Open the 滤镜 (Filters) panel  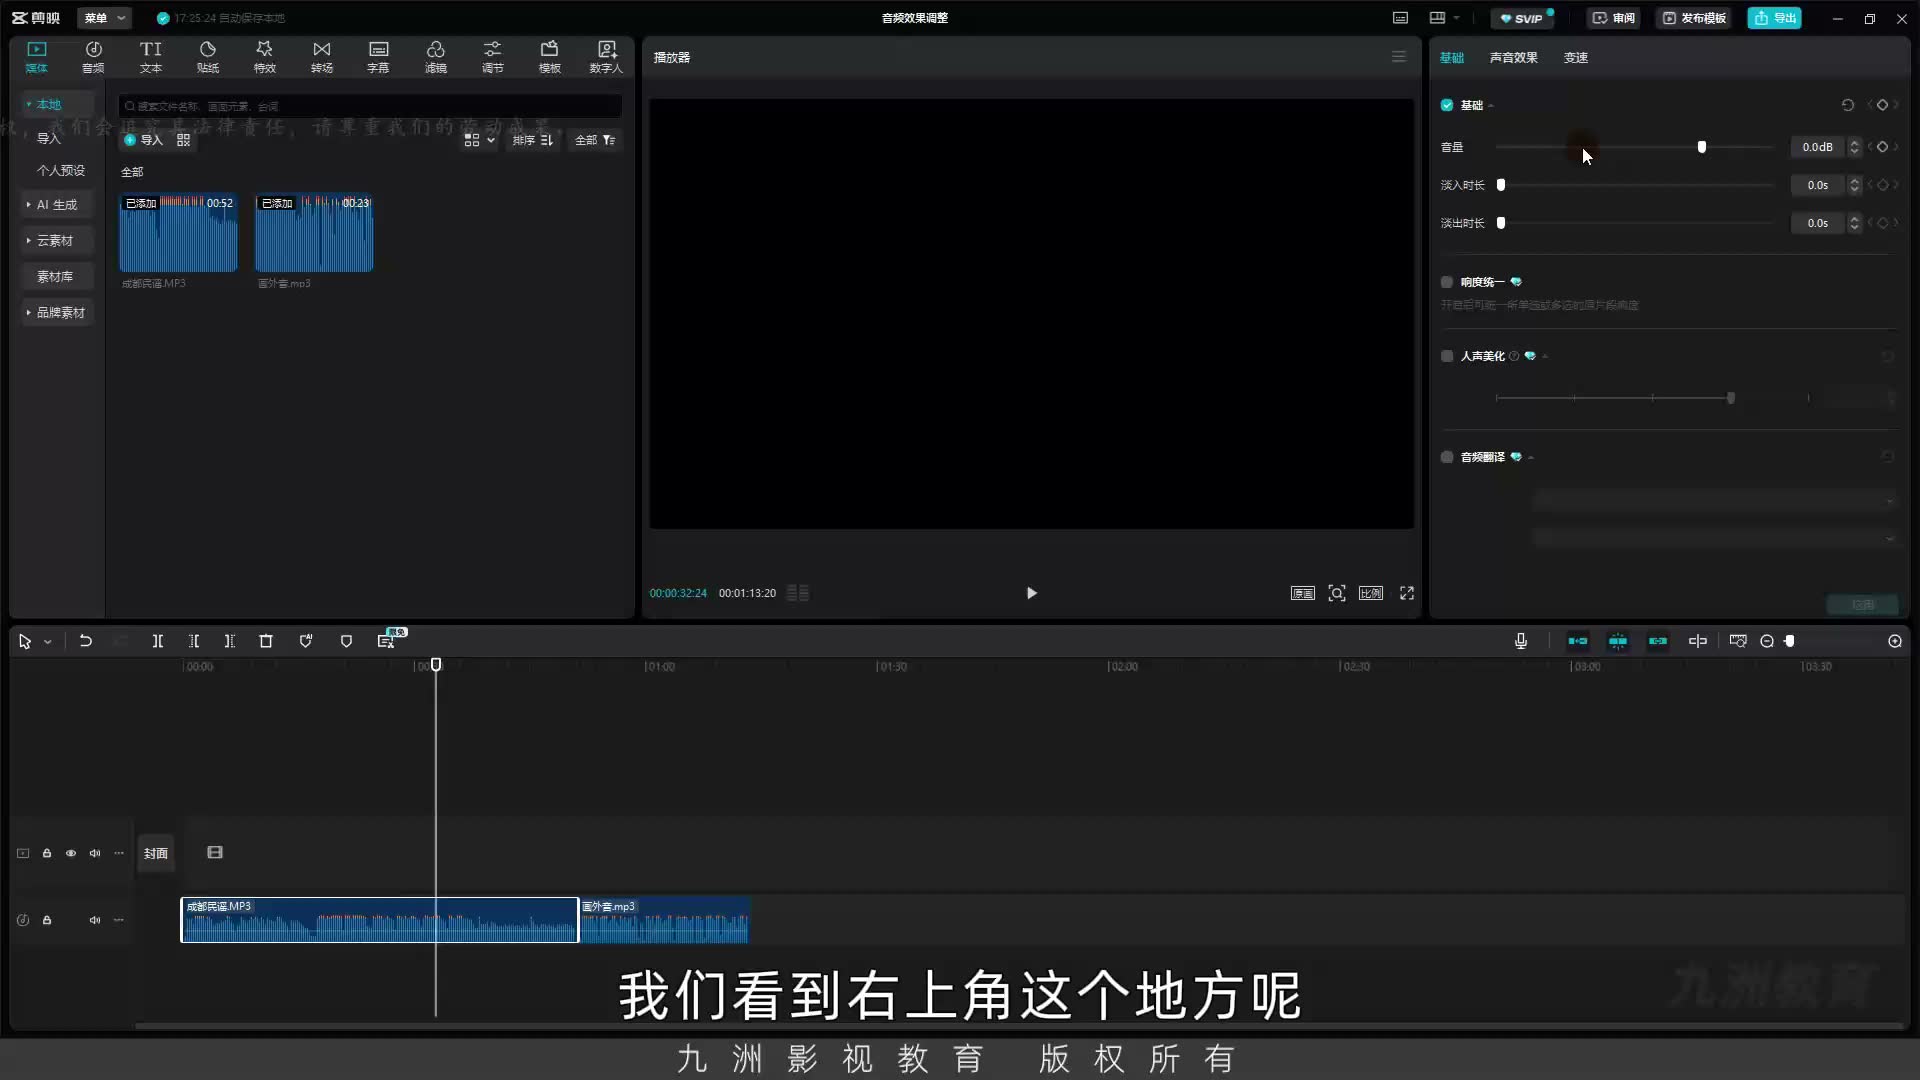[x=435, y=57]
